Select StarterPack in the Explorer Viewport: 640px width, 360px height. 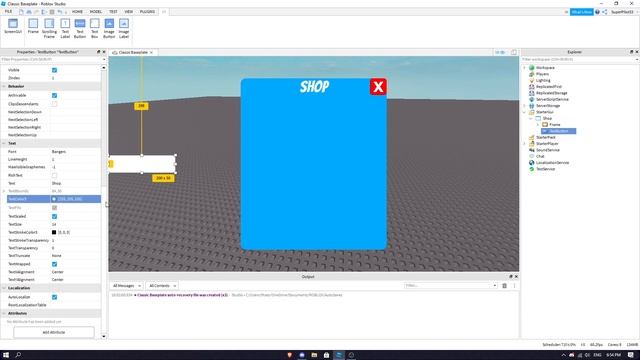point(545,137)
